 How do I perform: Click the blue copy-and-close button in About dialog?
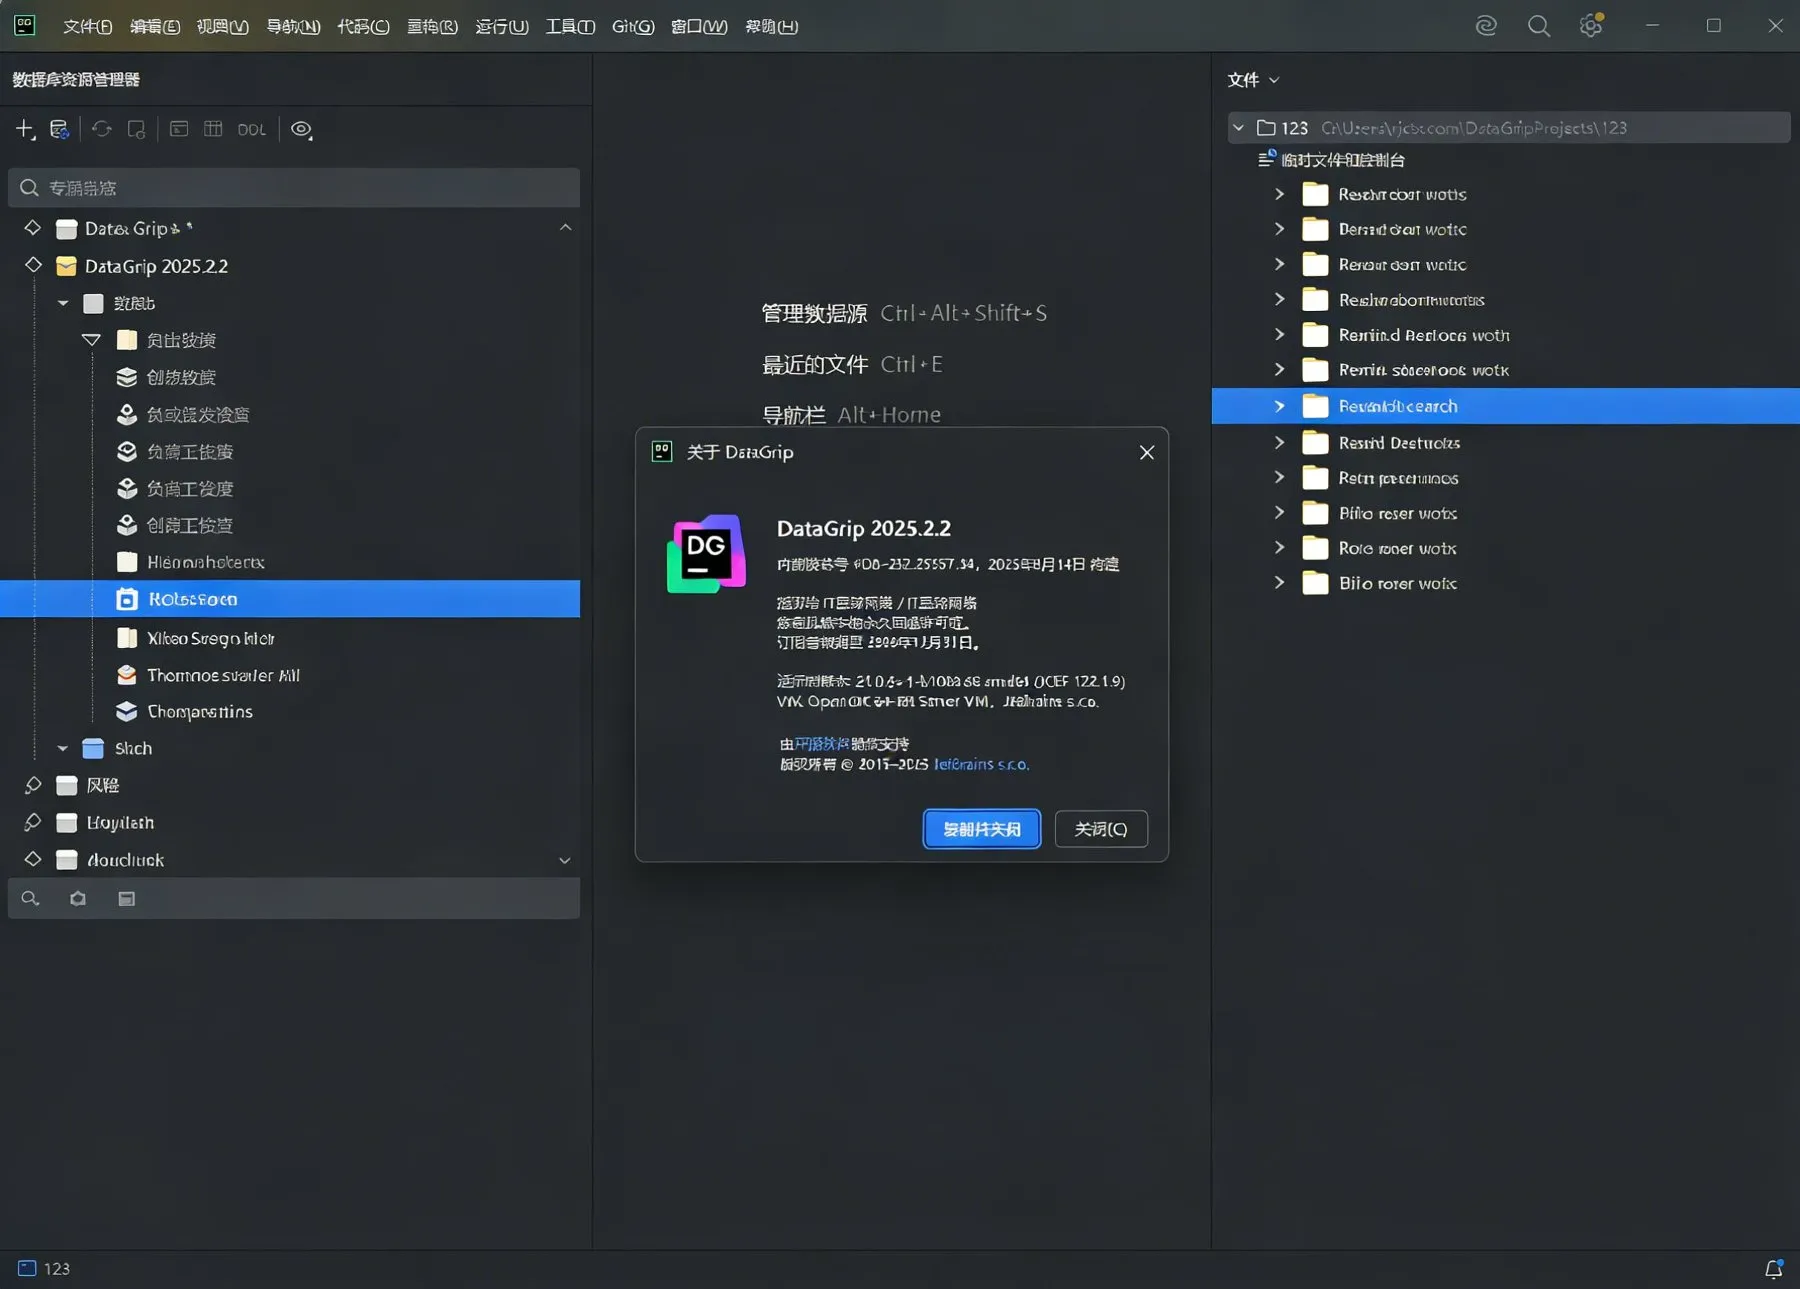tap(982, 829)
